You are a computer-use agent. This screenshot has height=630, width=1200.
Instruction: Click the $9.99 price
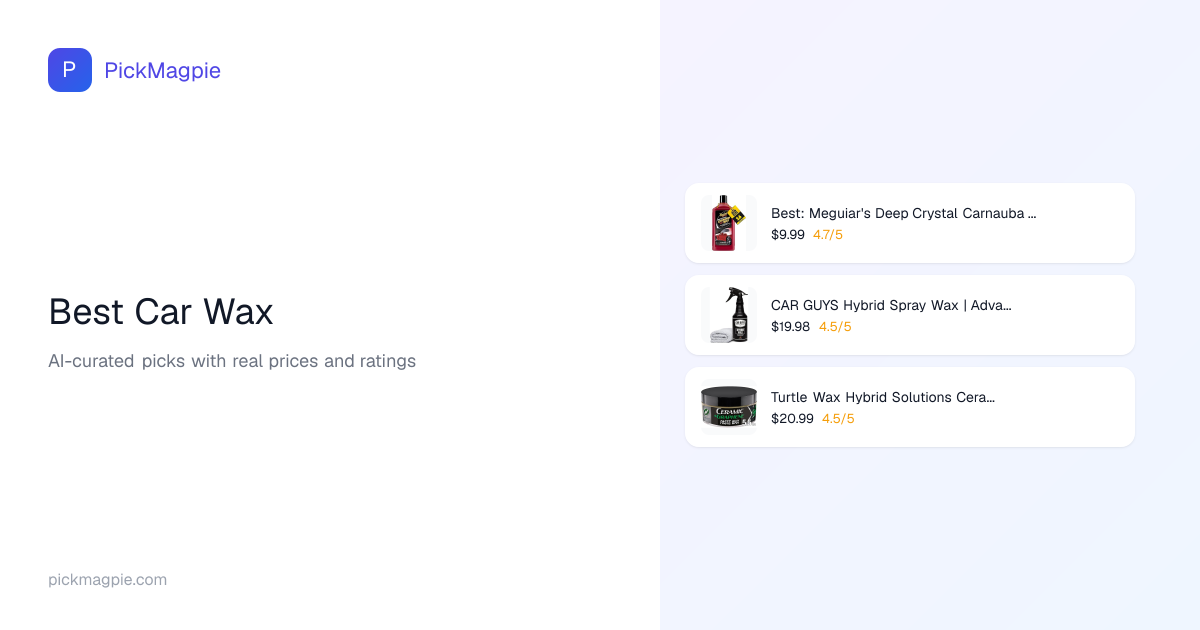point(787,235)
